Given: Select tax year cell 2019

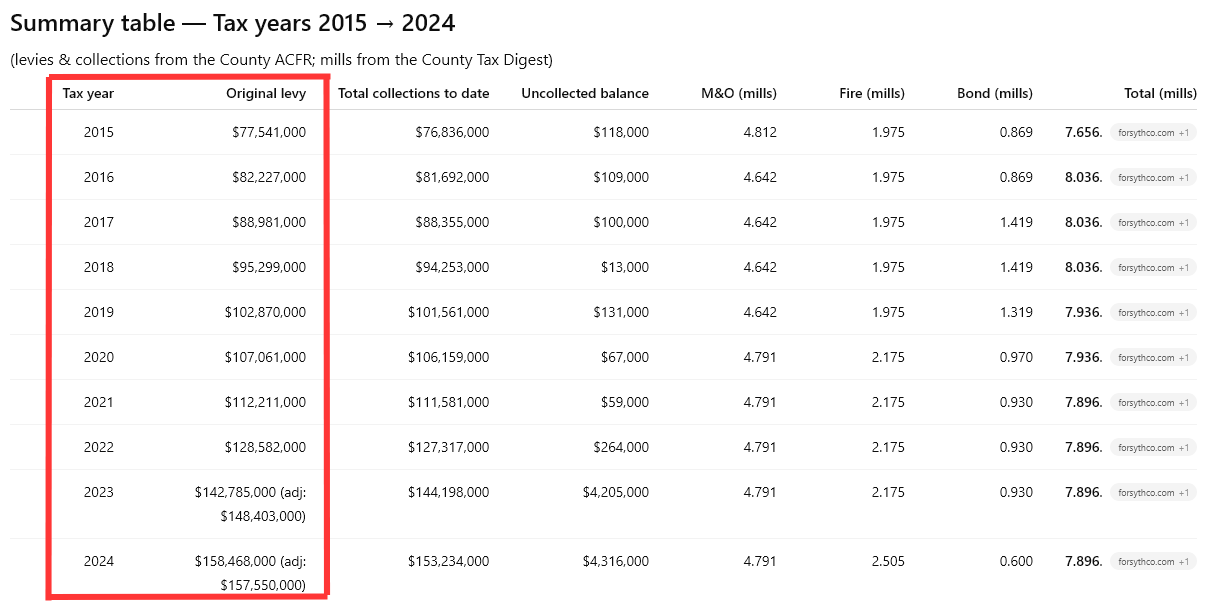Looking at the screenshot, I should pyautogui.click(x=99, y=312).
